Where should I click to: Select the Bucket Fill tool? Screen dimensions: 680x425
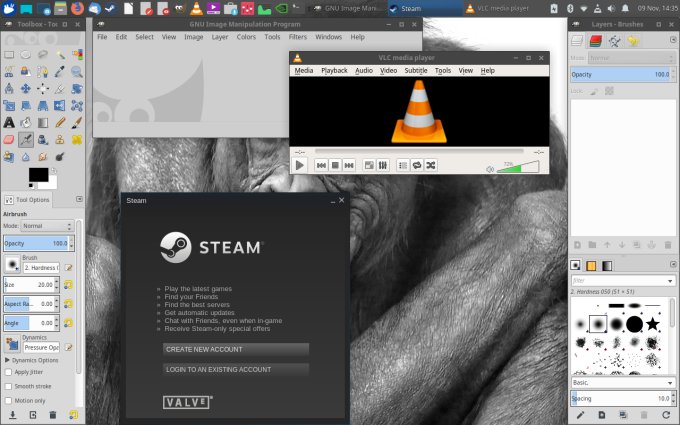tap(26, 122)
